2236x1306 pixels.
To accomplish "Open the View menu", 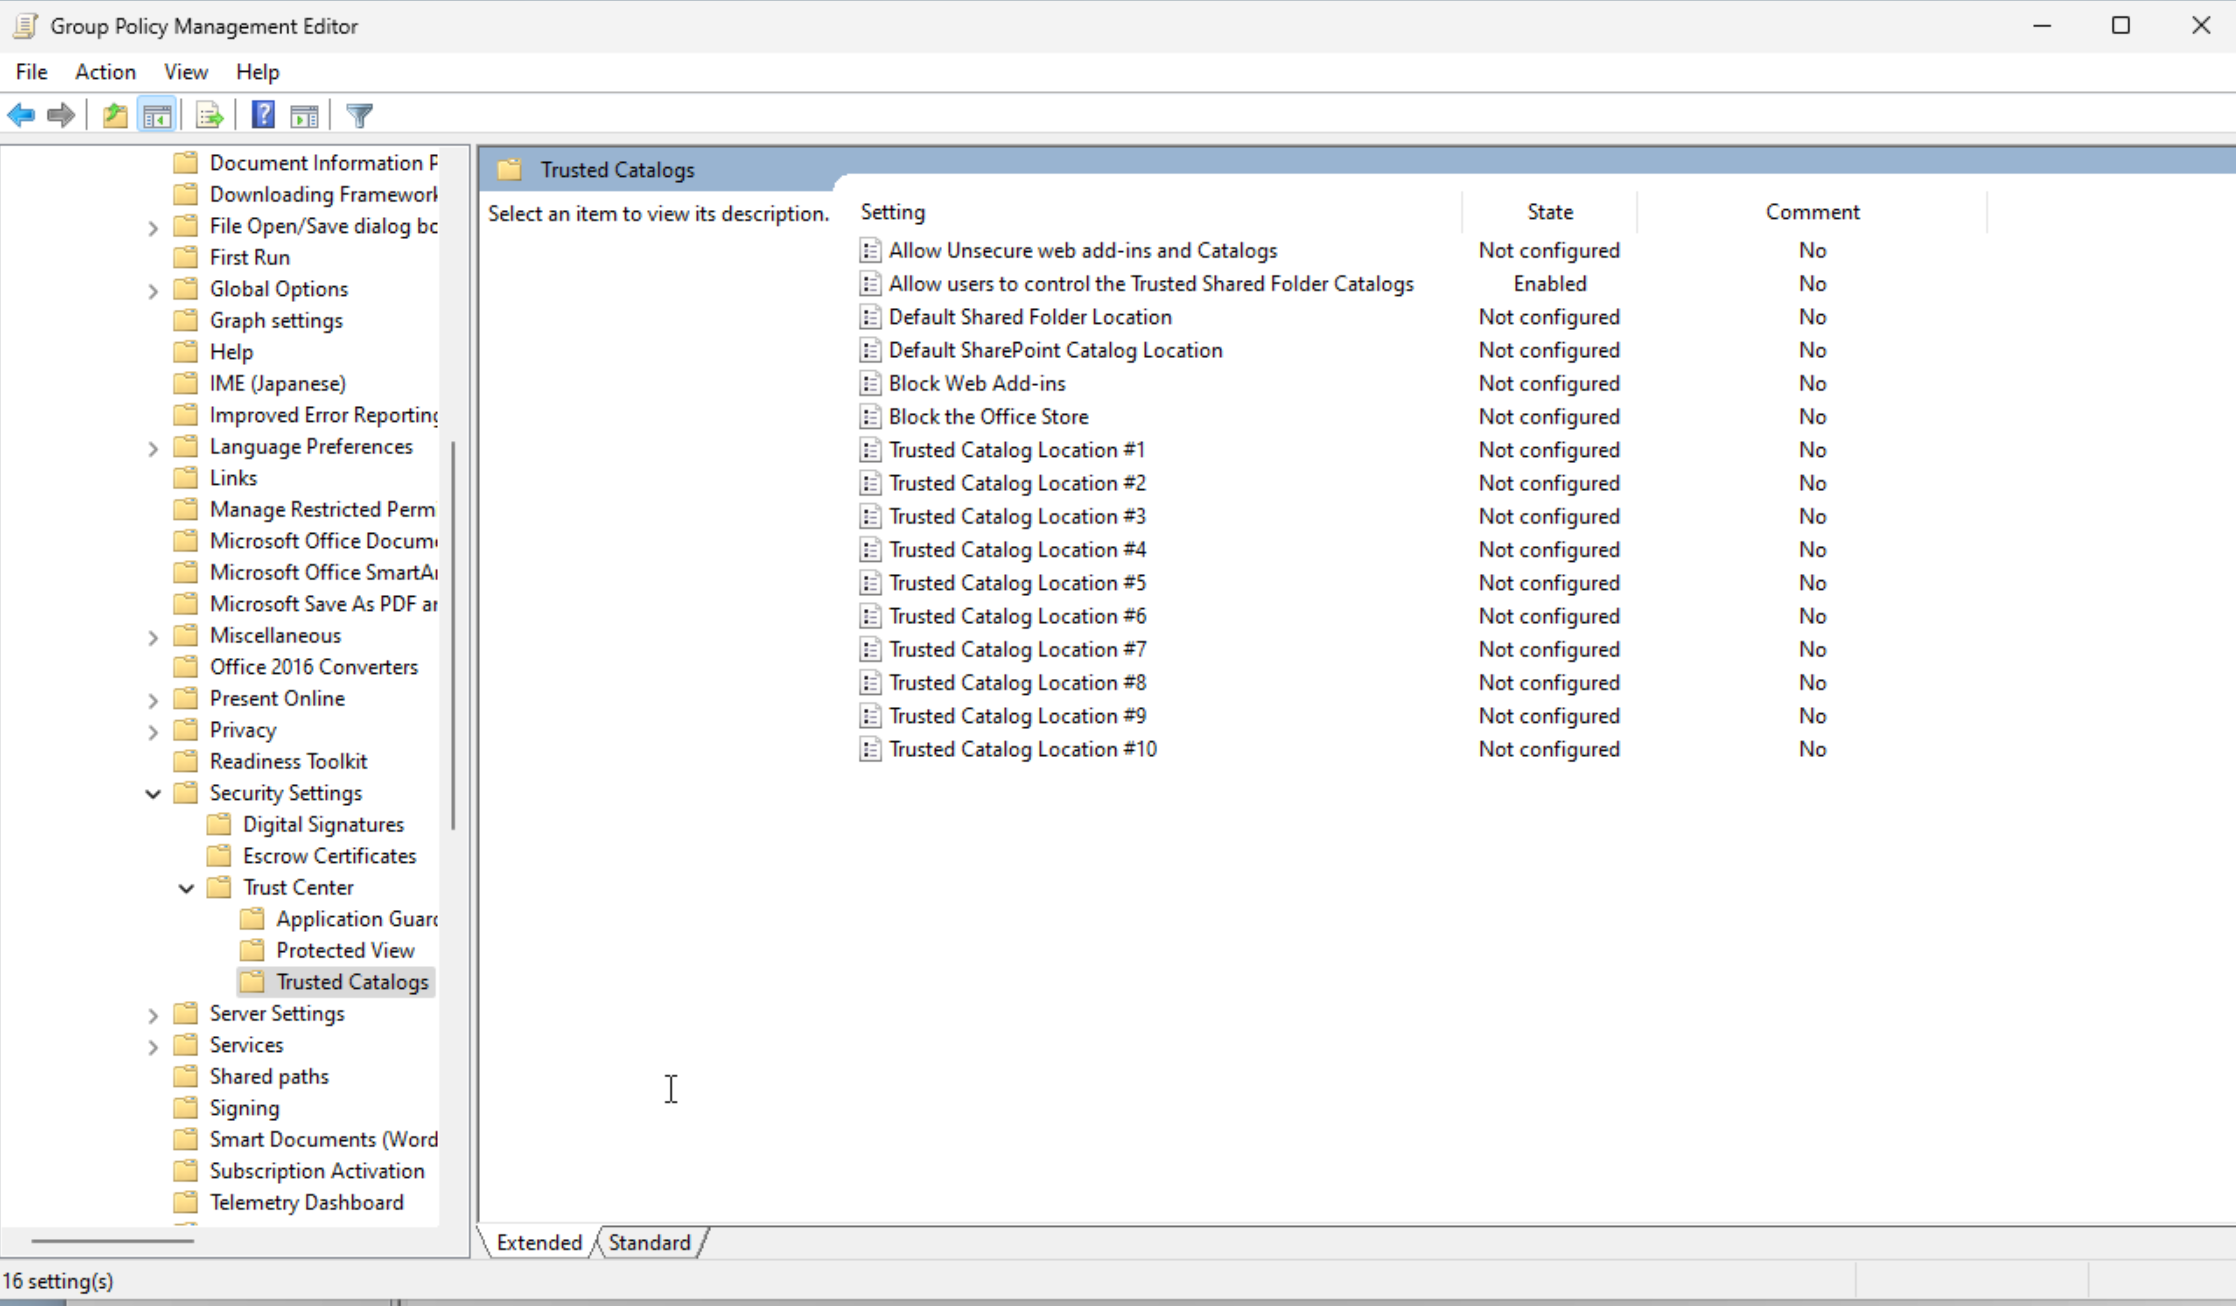I will pos(186,72).
